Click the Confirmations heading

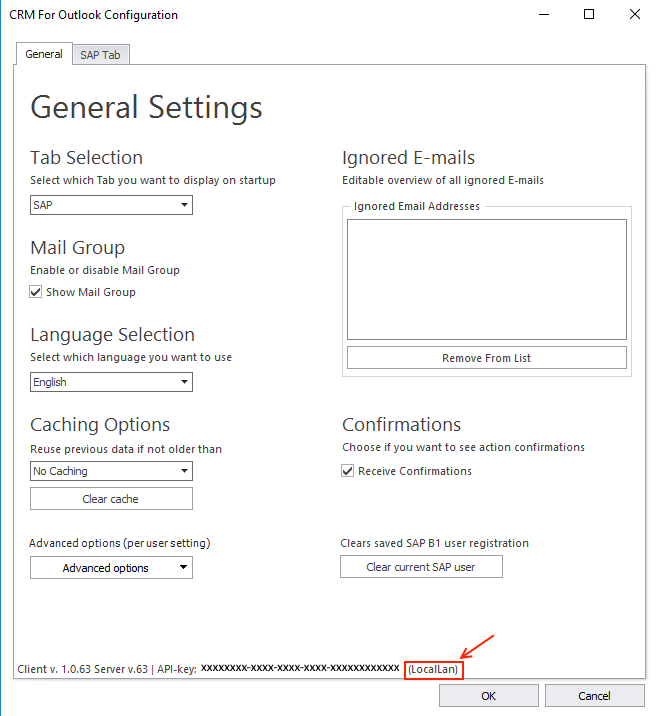click(x=401, y=425)
